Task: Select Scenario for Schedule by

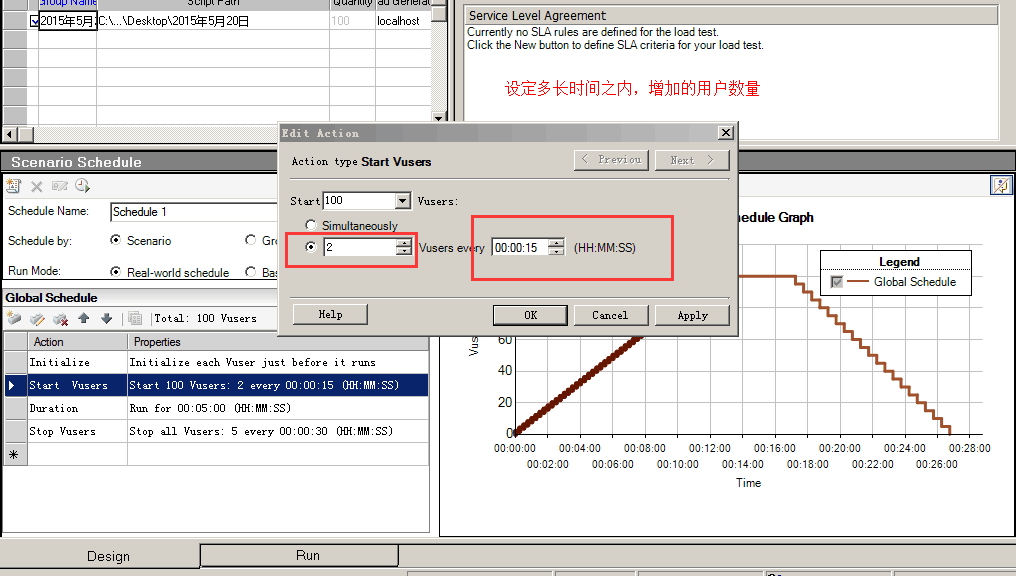Action: tap(115, 240)
